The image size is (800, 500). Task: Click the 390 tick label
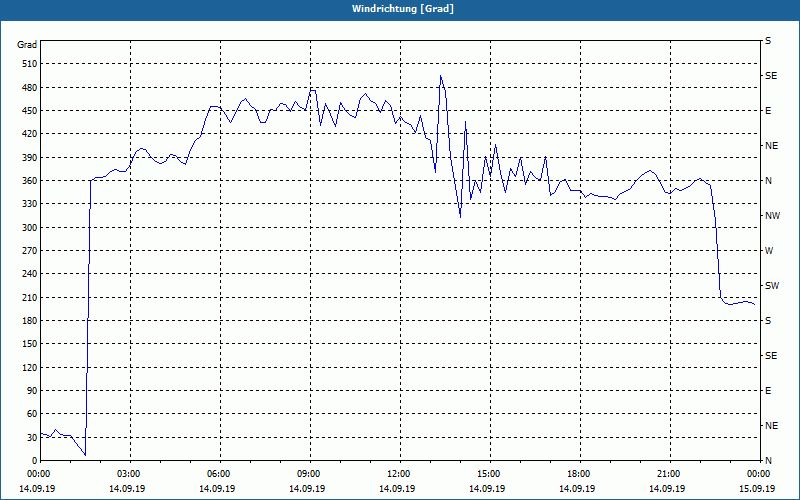click(30, 157)
